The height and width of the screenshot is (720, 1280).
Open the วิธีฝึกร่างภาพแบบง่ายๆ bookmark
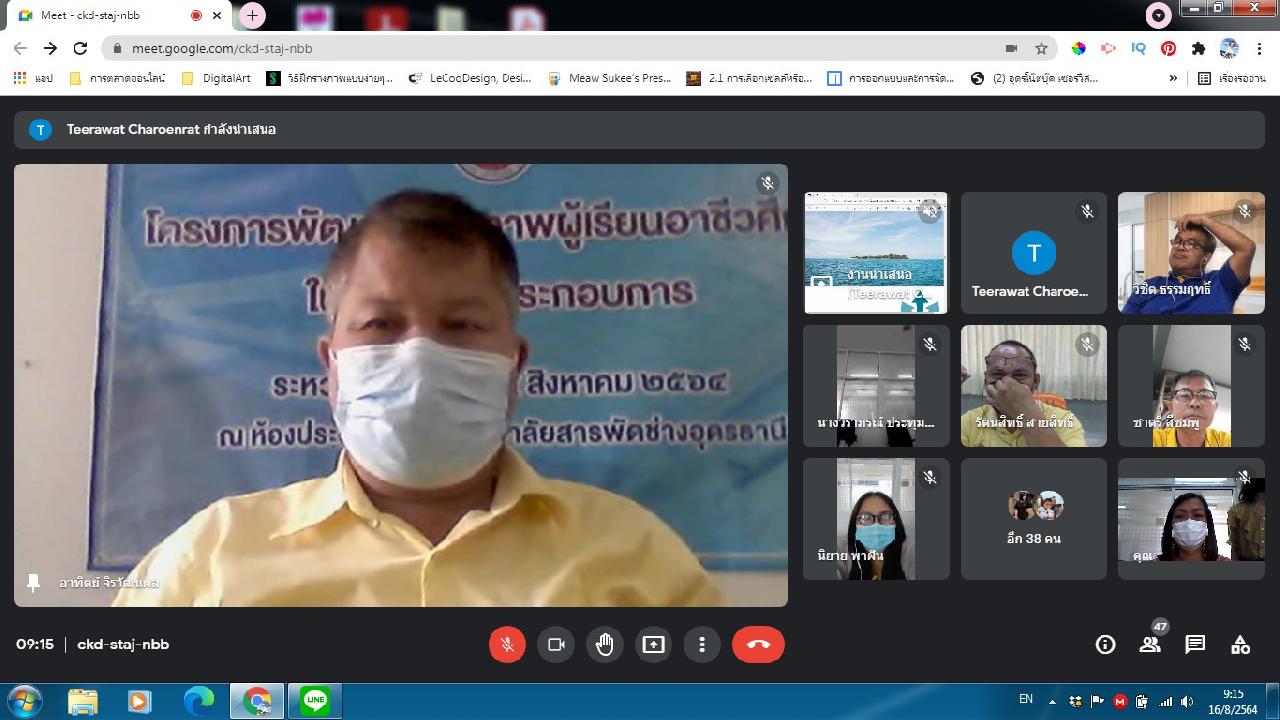point(330,78)
